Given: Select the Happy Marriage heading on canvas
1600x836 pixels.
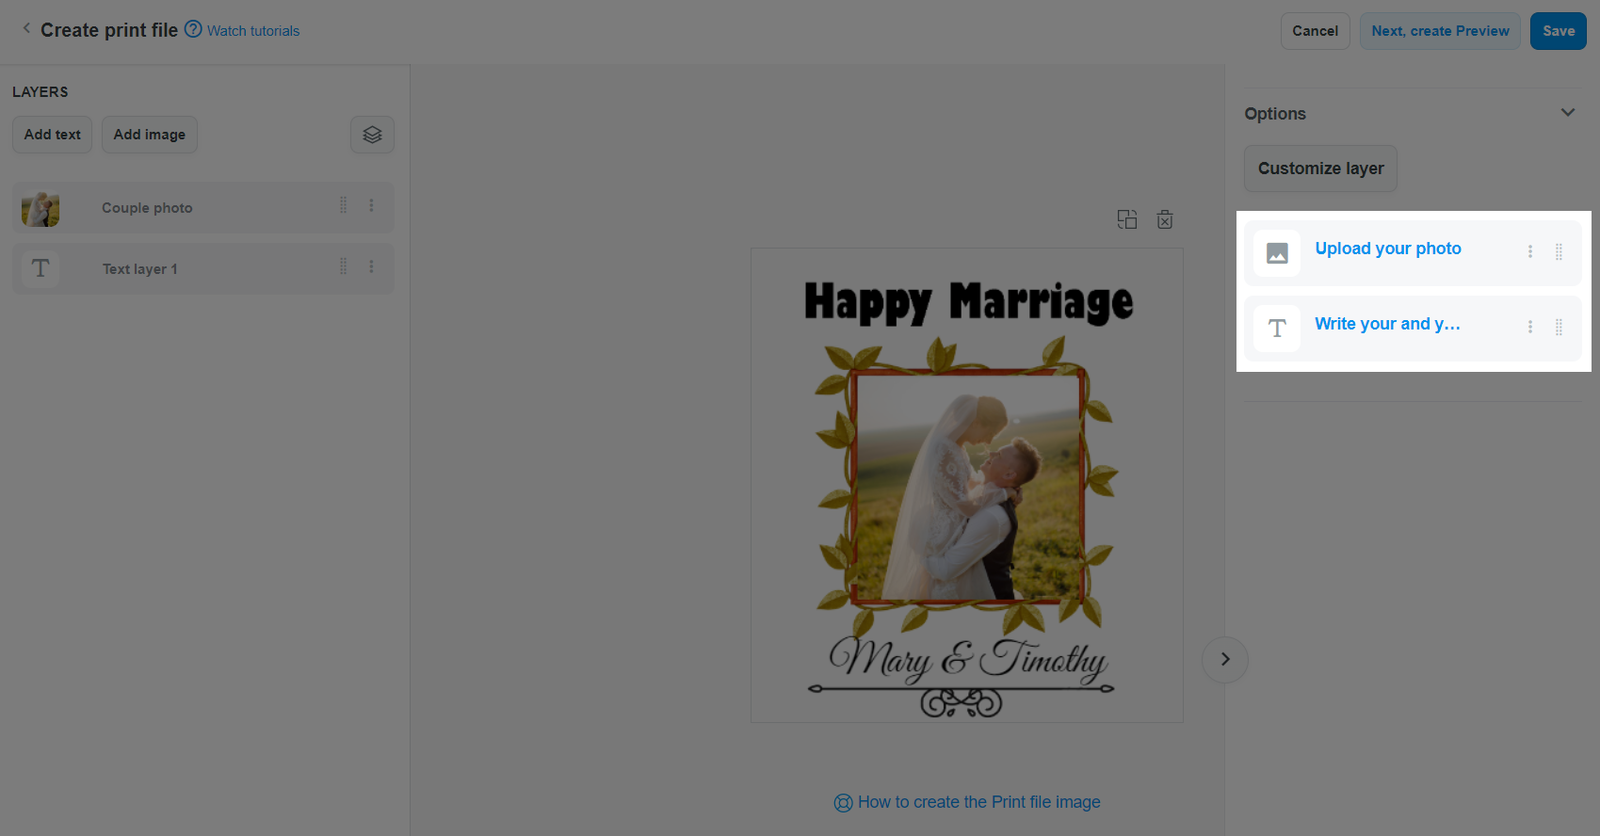Looking at the screenshot, I should pos(968,302).
